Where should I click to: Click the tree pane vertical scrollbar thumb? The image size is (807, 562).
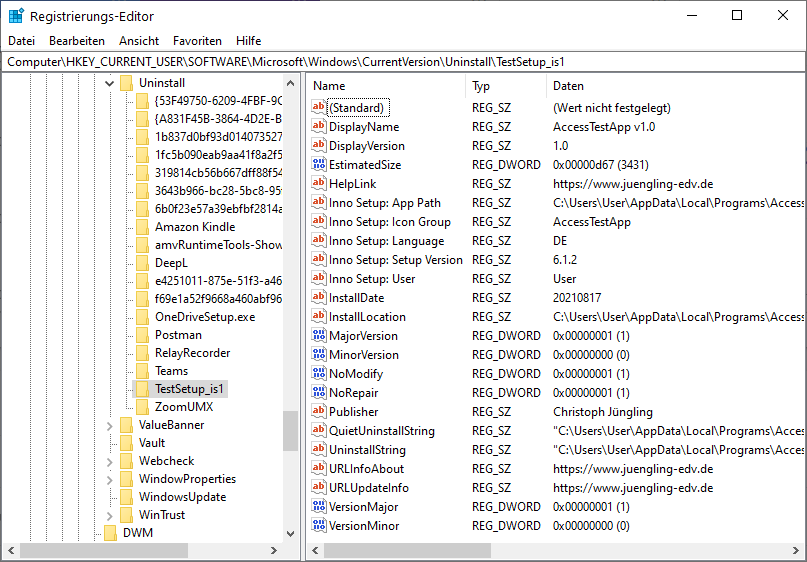point(290,431)
